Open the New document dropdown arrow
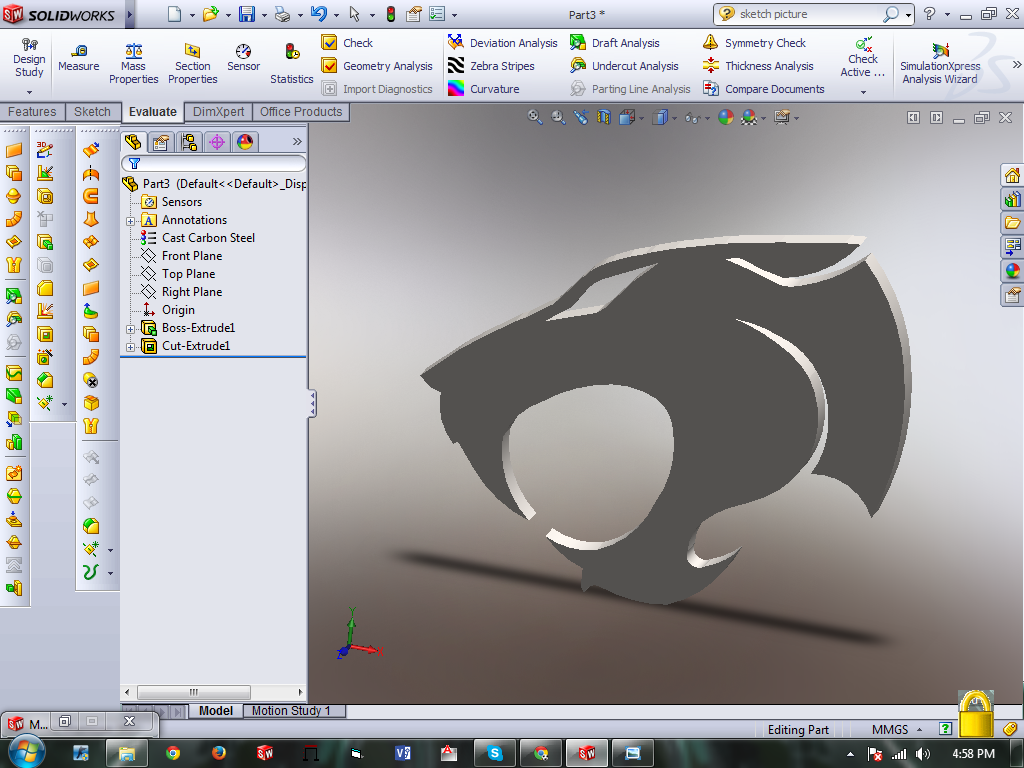This screenshot has width=1024, height=768. pos(192,14)
